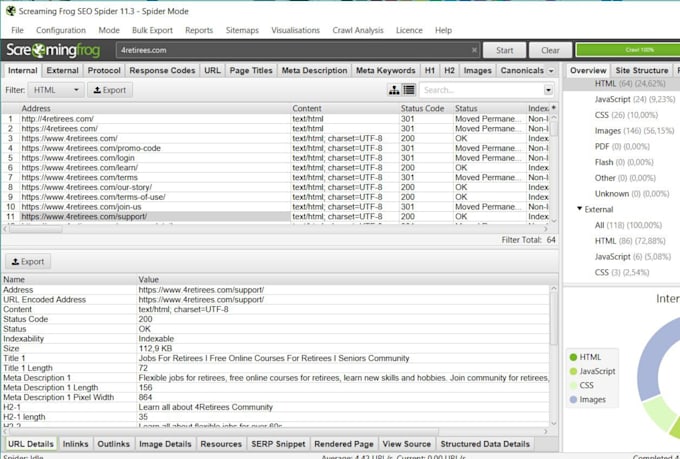Select JavaScript (24) in overview tree
The image size is (680, 459).
coord(634,99)
